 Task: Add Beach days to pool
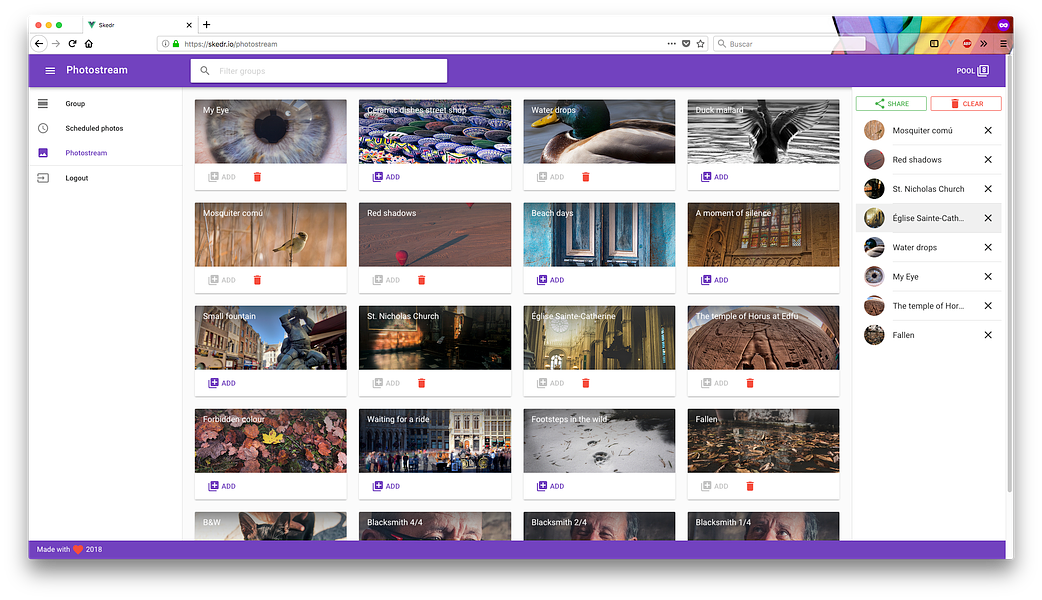(550, 280)
